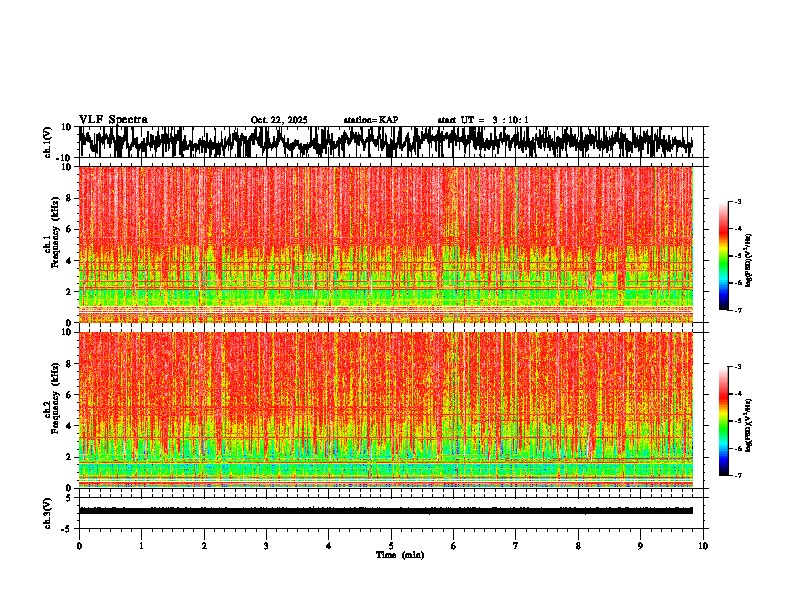Click the "ch.3(V)" axis label
The height and width of the screenshot is (612, 792).
coord(48,513)
